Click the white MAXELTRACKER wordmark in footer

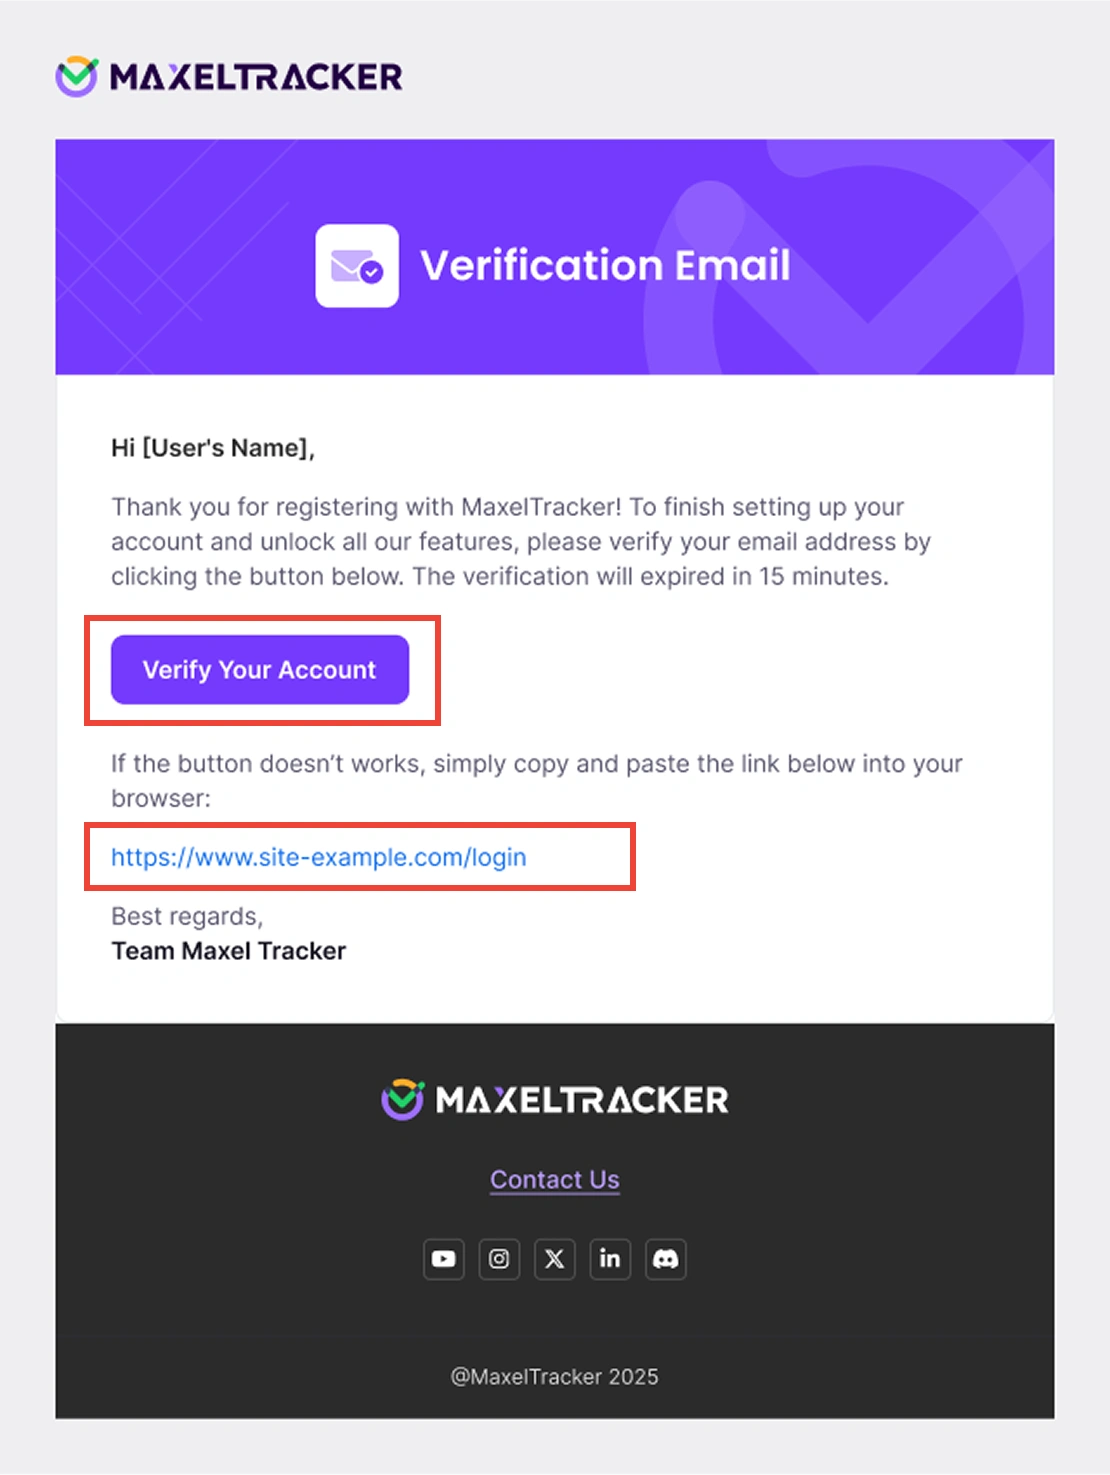pos(582,1101)
